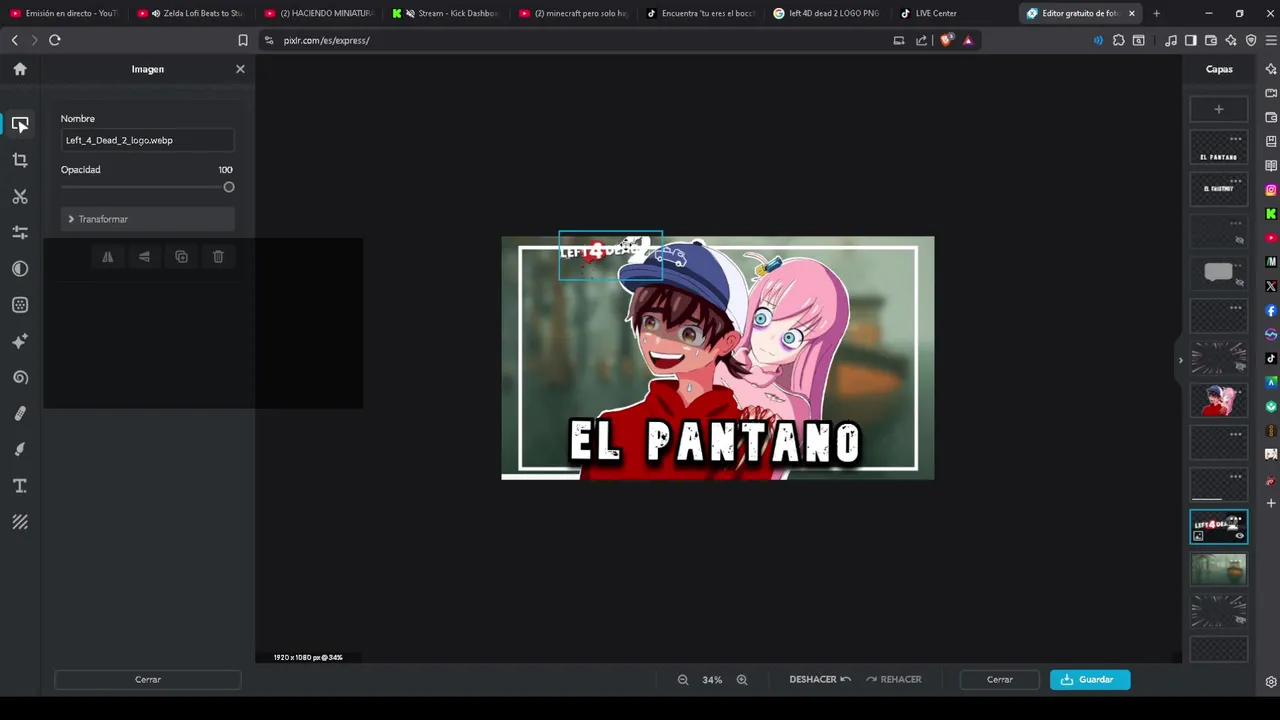The width and height of the screenshot is (1280, 720).
Task: Zoom in on the canvas
Action: [x=742, y=680]
